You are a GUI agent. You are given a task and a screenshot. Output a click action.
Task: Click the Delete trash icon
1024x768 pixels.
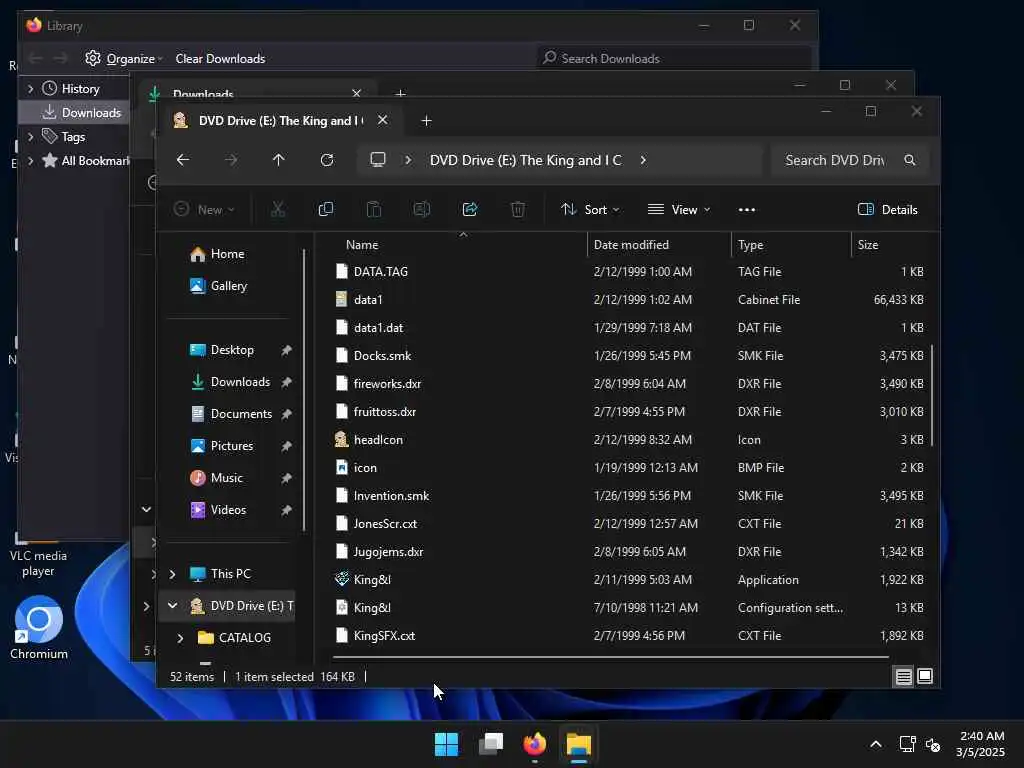[517, 210]
